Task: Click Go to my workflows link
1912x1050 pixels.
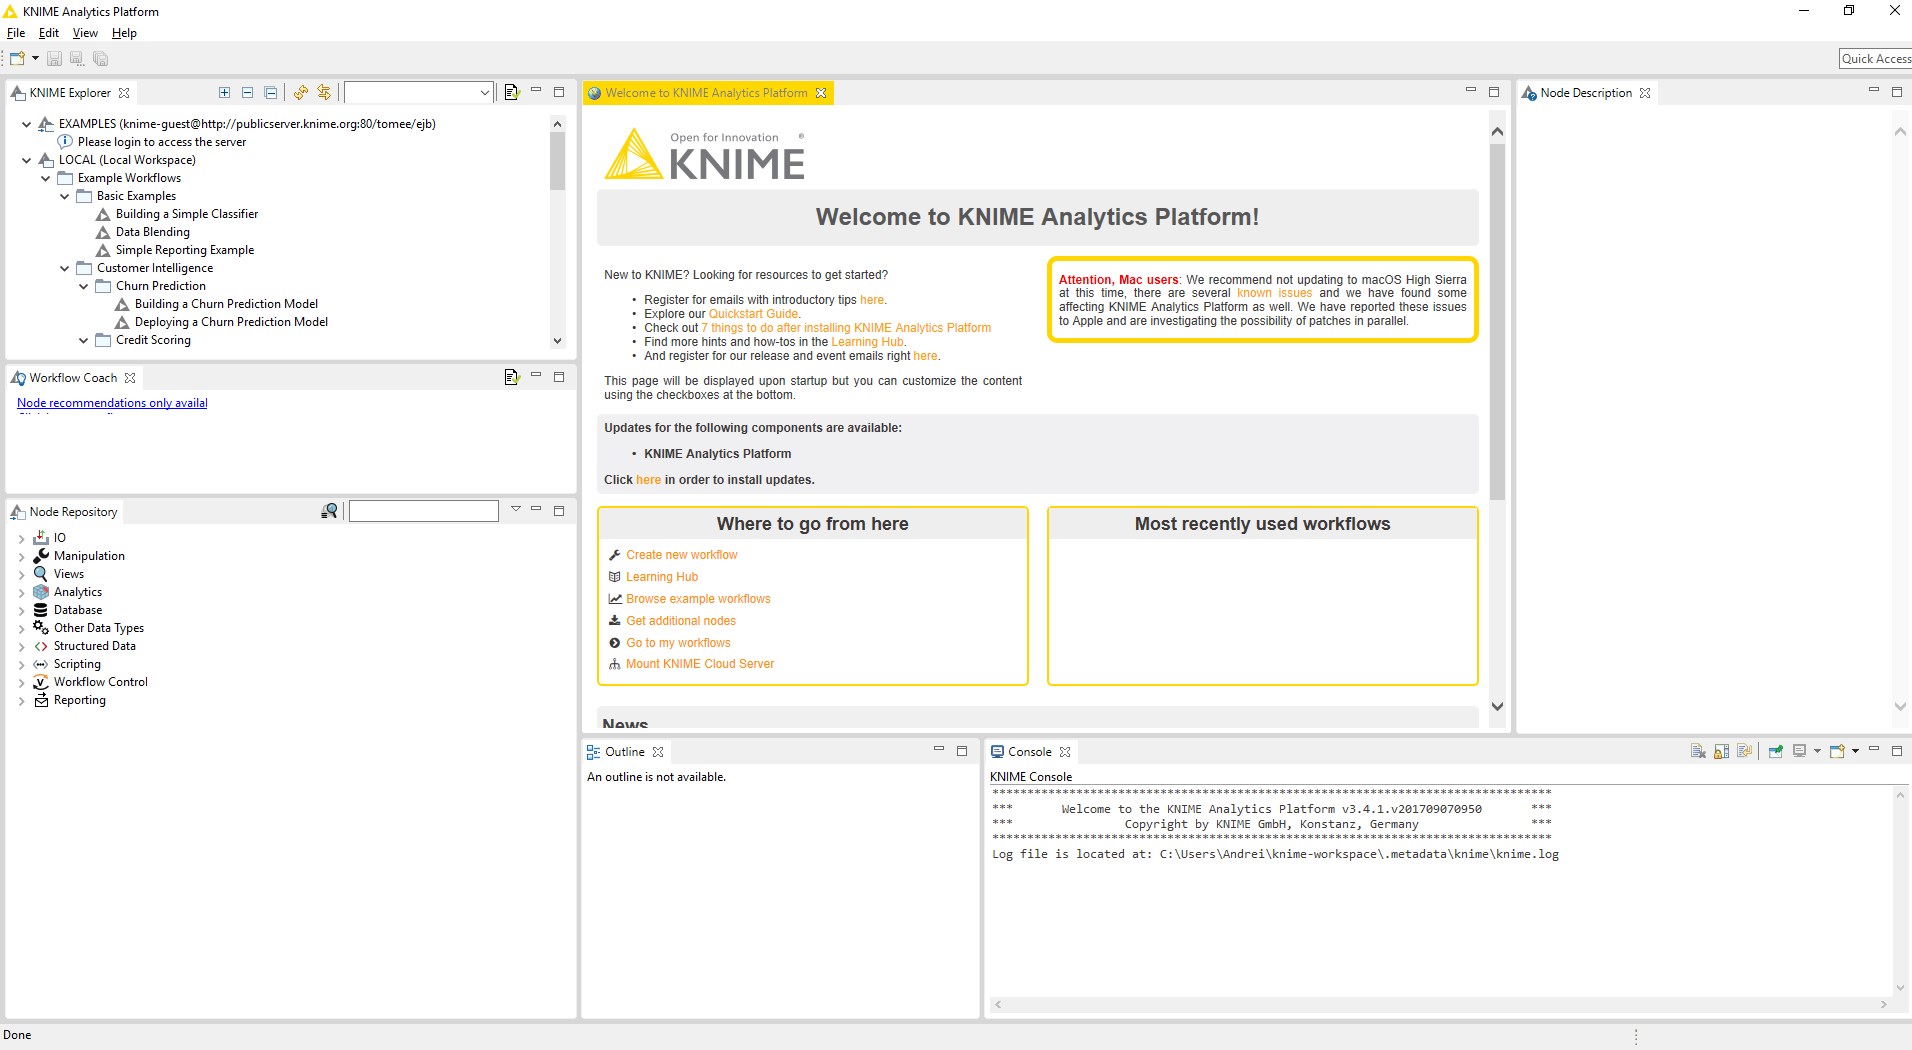Action: tap(678, 643)
